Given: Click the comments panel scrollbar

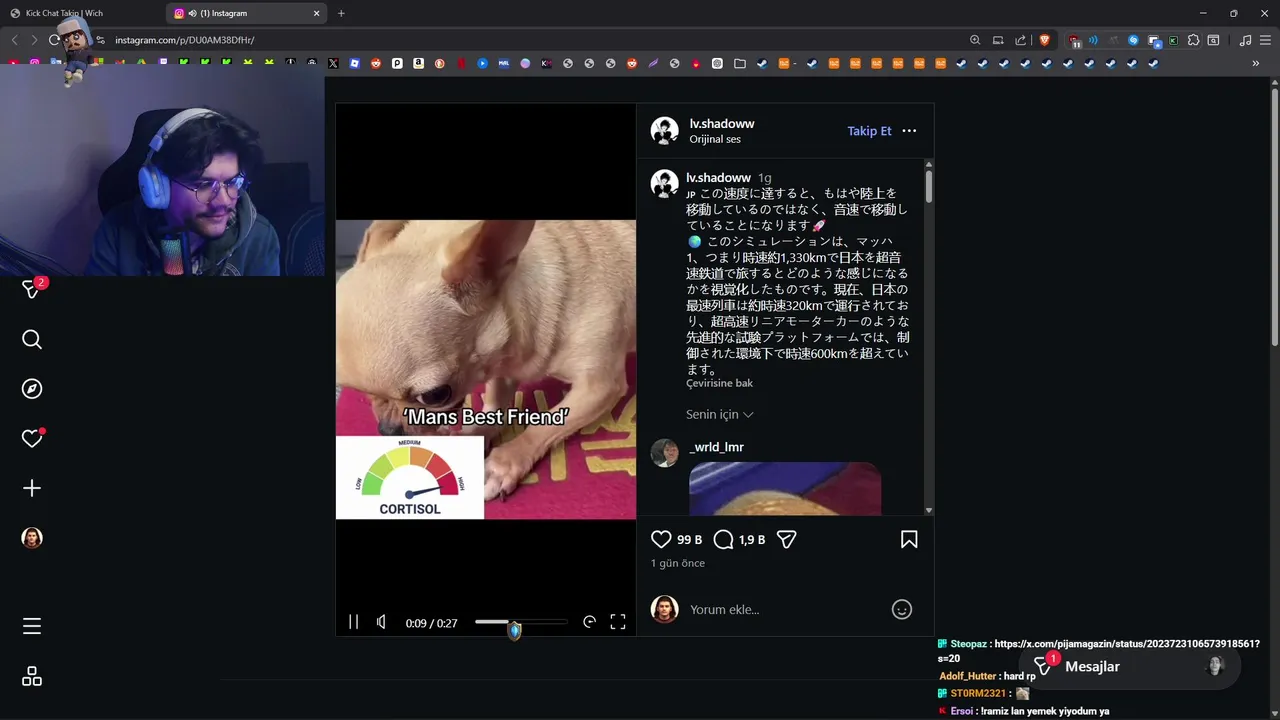Looking at the screenshot, I should (929, 186).
